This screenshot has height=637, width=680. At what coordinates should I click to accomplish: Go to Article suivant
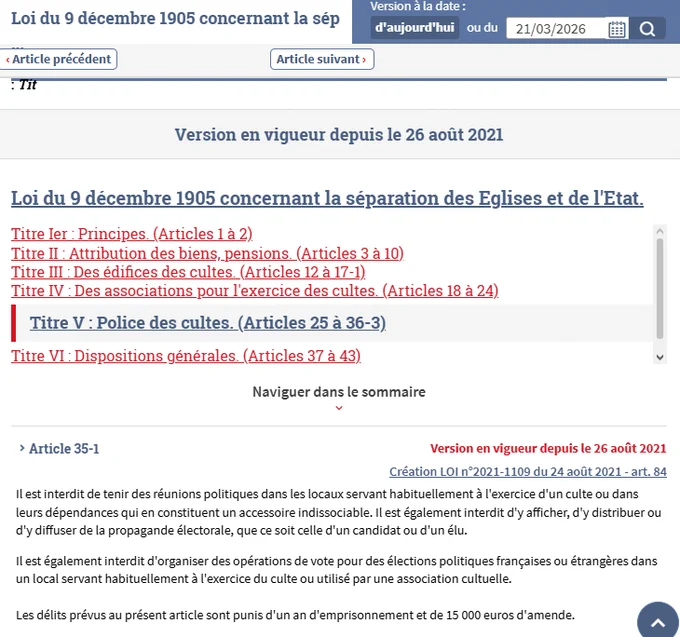[322, 59]
